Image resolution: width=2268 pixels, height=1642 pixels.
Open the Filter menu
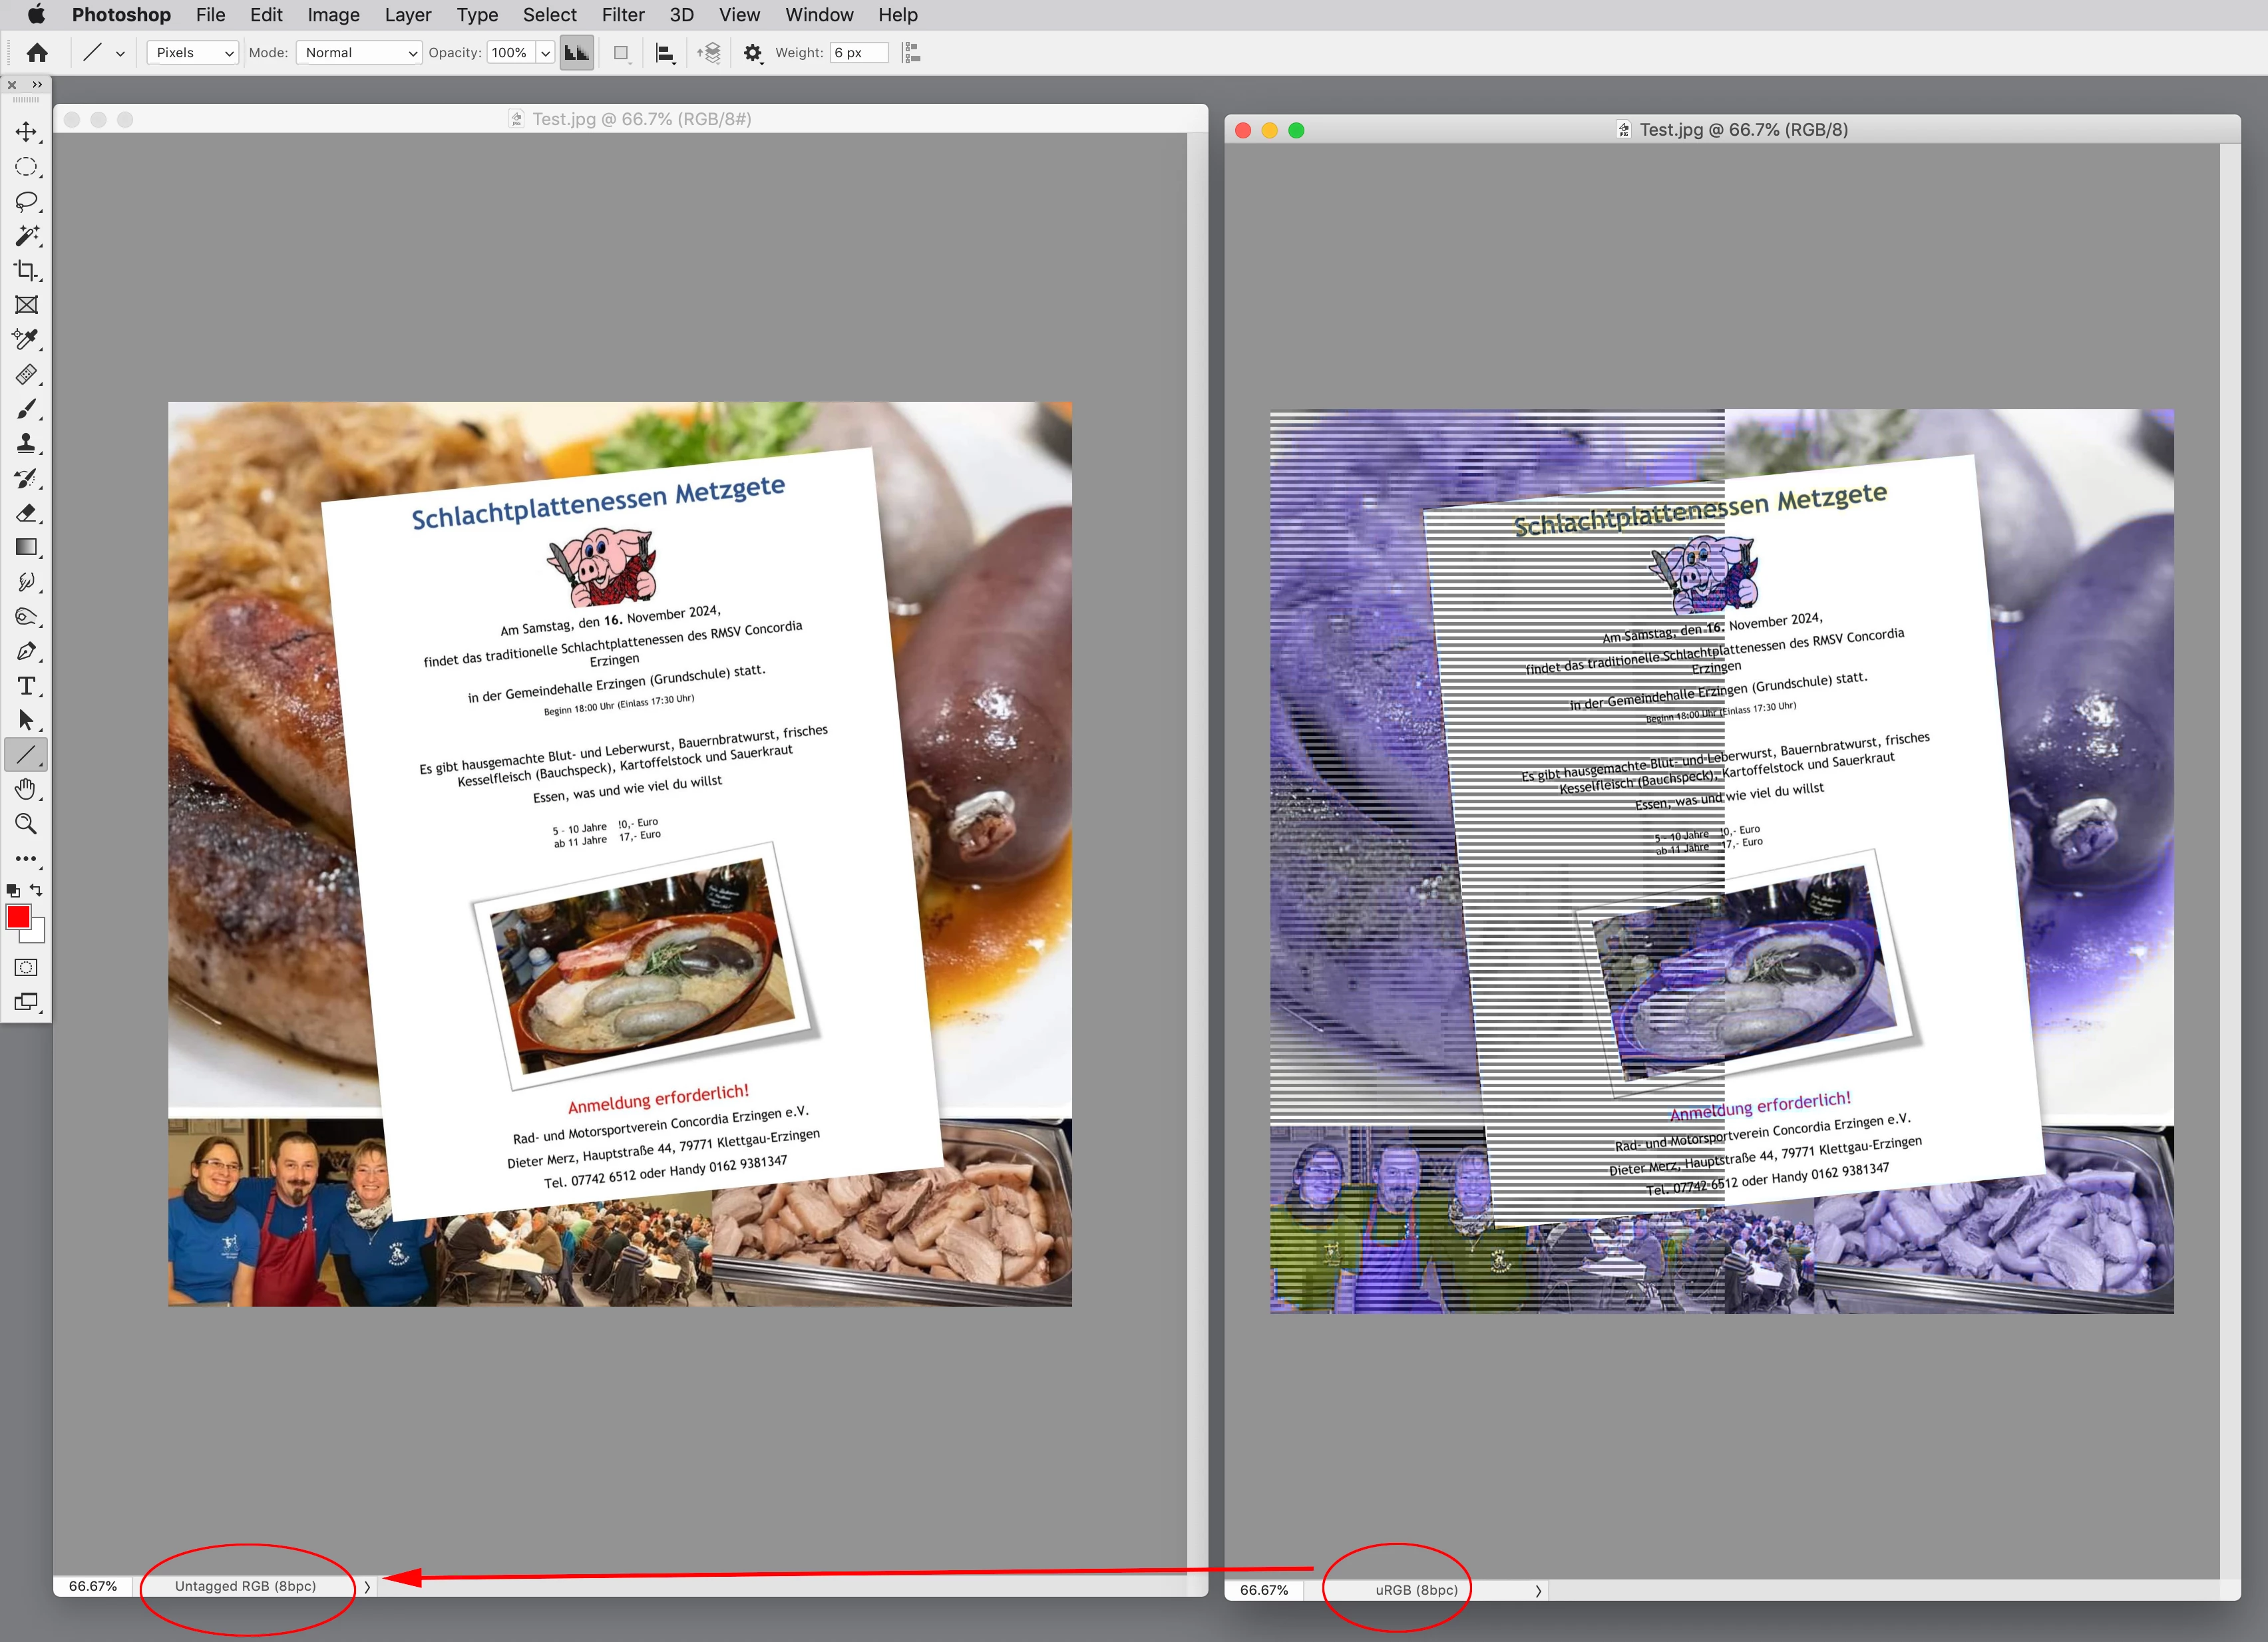point(622,15)
